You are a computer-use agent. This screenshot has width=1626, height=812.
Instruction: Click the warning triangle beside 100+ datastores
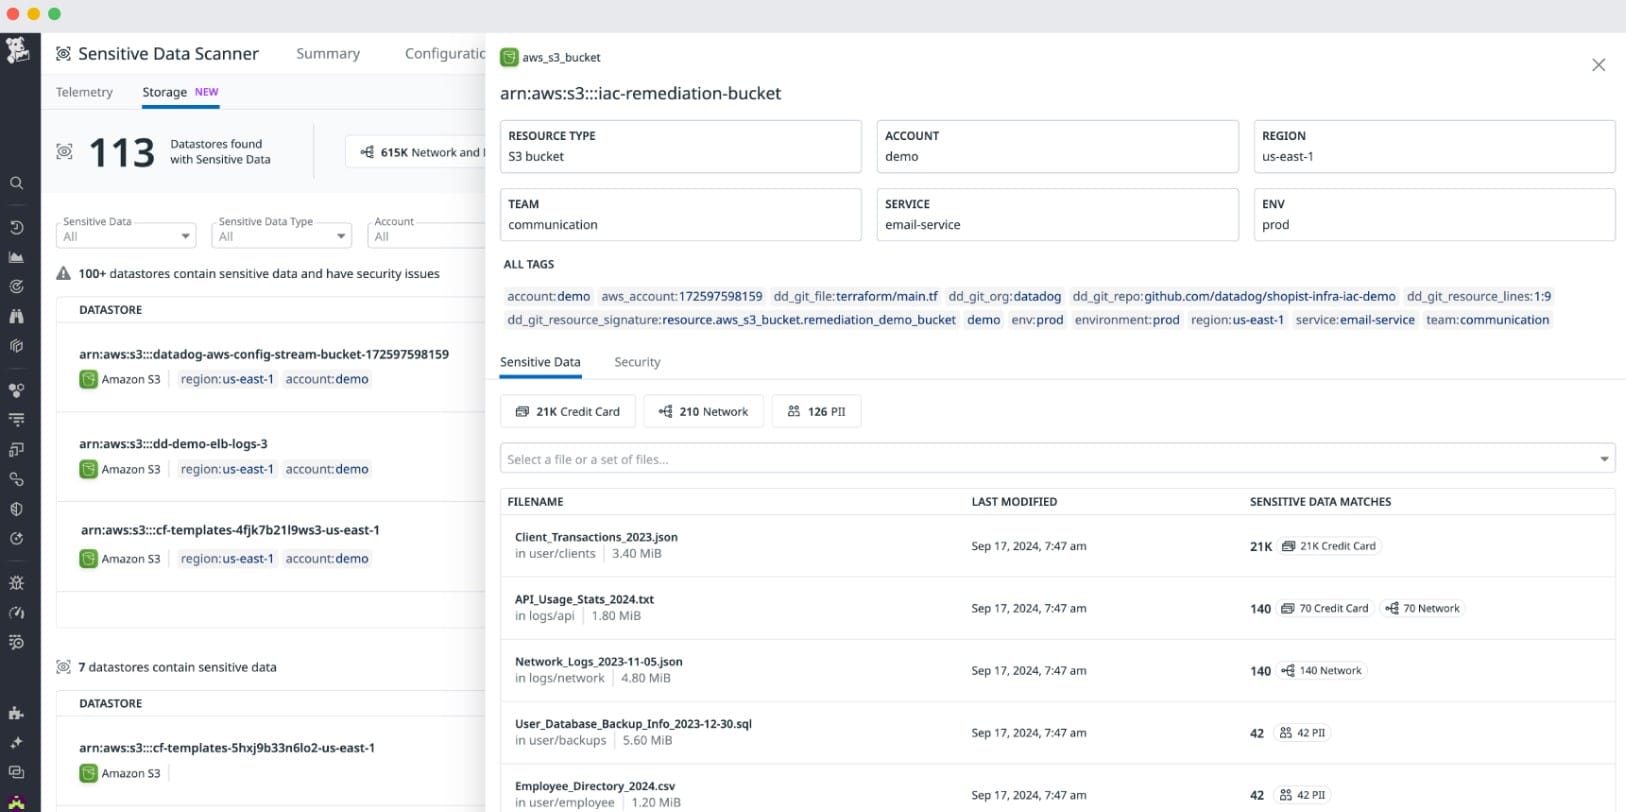(x=64, y=273)
